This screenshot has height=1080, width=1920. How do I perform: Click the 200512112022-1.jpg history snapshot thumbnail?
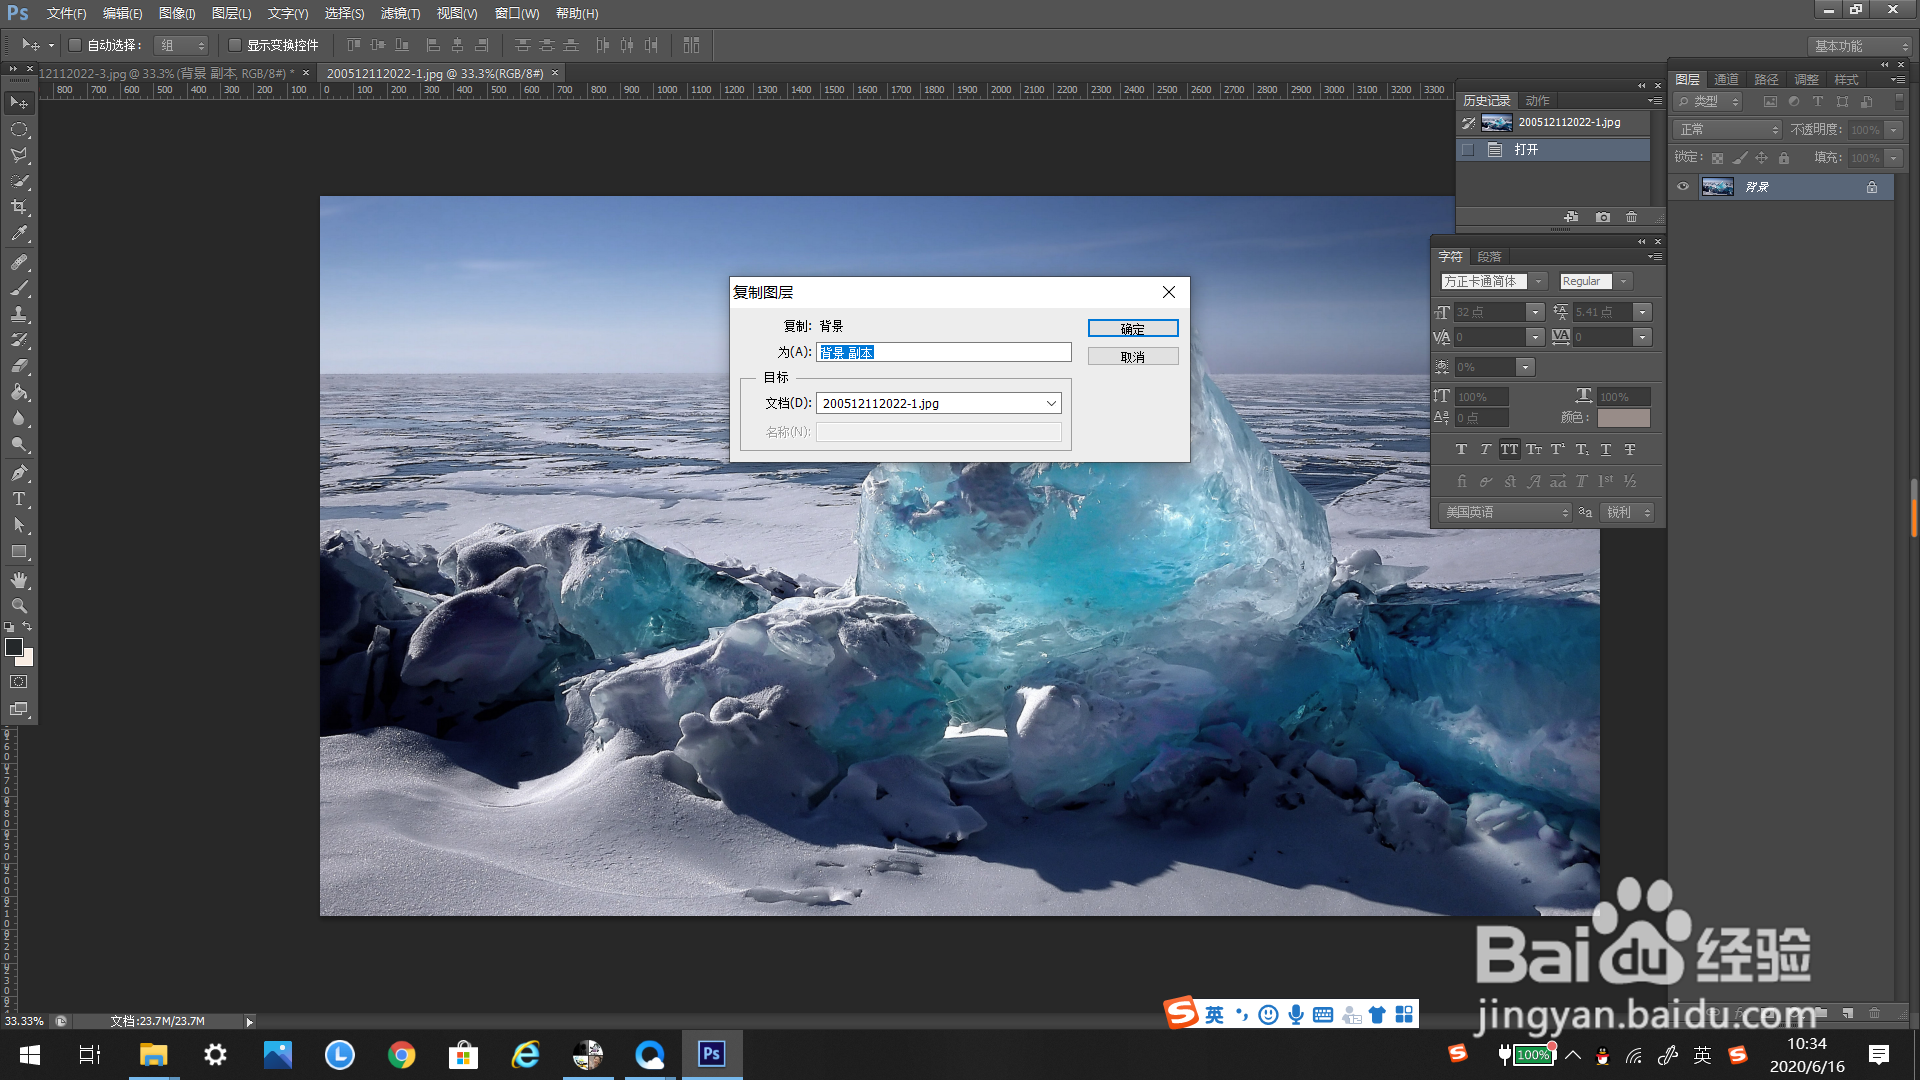1497,122
